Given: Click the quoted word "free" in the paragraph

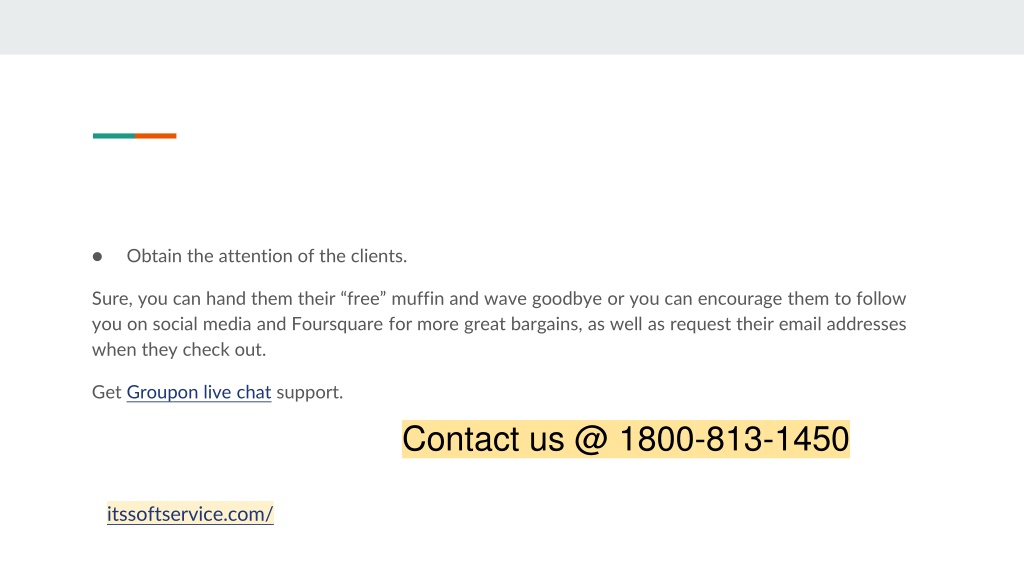Looking at the screenshot, I should [x=363, y=298].
